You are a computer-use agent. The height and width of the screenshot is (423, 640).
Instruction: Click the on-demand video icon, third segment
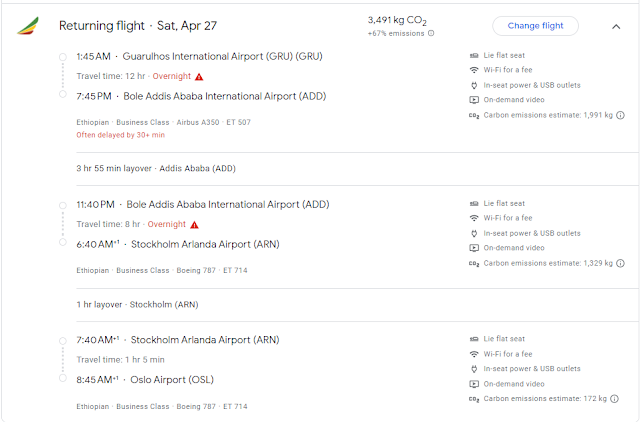(x=473, y=383)
